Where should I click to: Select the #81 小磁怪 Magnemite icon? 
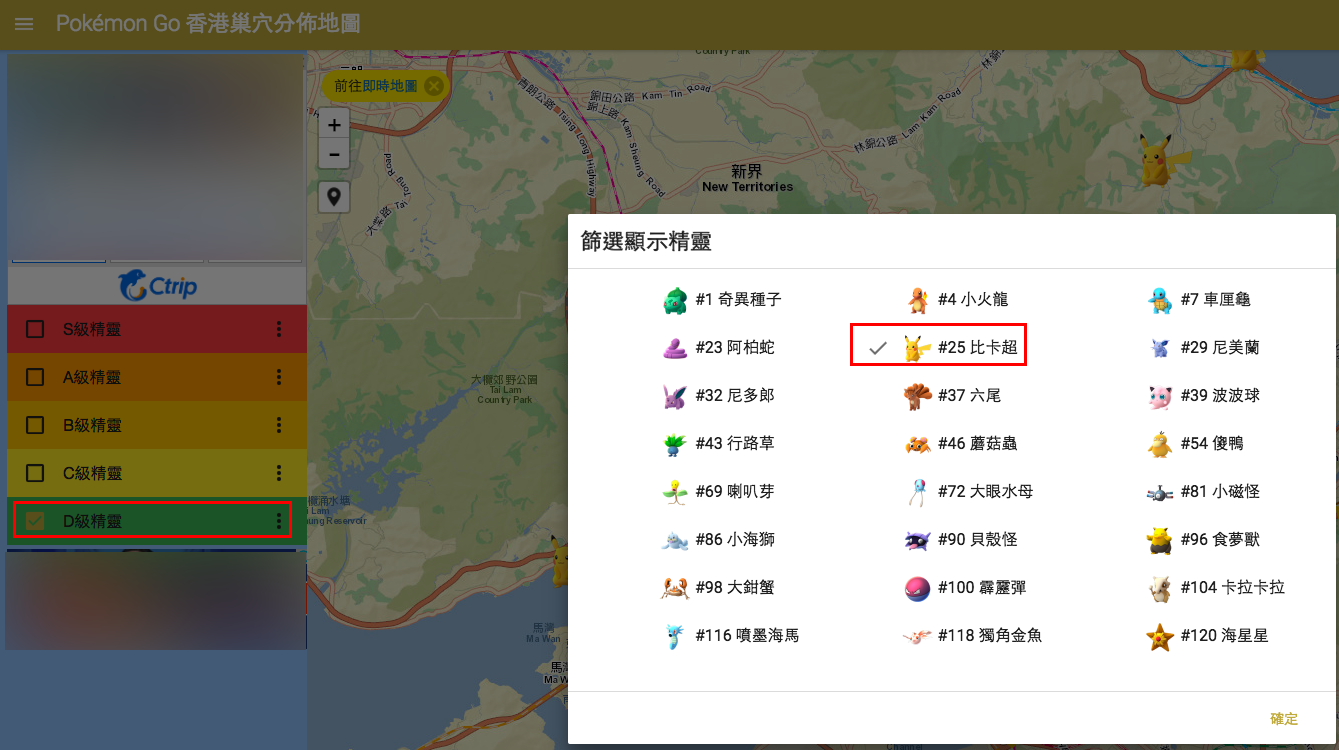coord(1160,492)
